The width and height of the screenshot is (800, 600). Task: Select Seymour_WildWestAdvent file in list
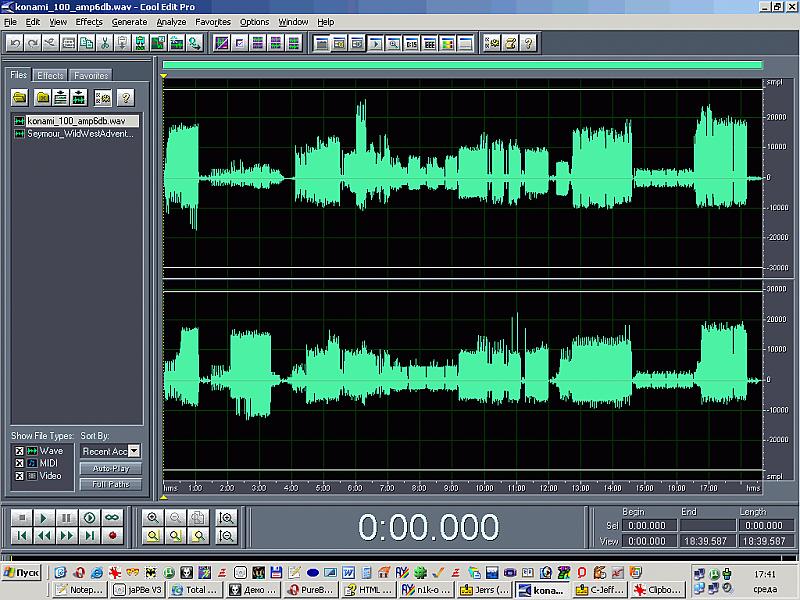79,133
